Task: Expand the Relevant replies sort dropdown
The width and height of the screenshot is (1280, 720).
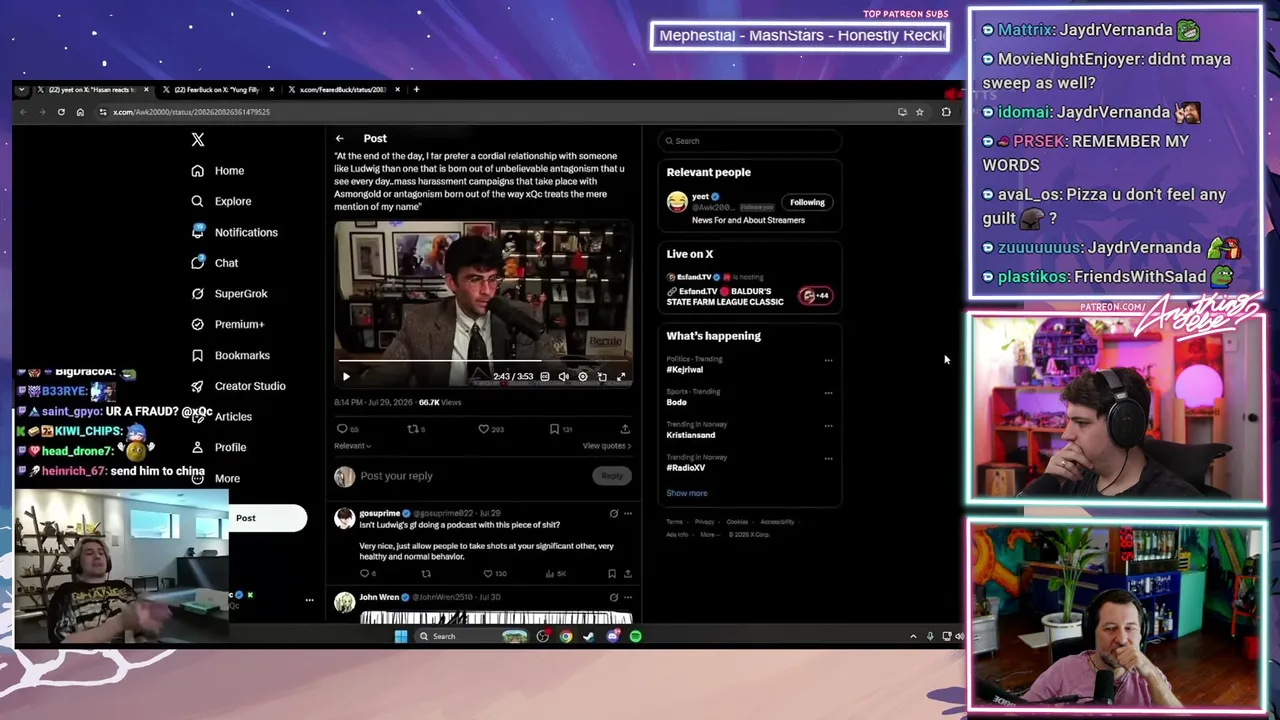Action: point(352,446)
